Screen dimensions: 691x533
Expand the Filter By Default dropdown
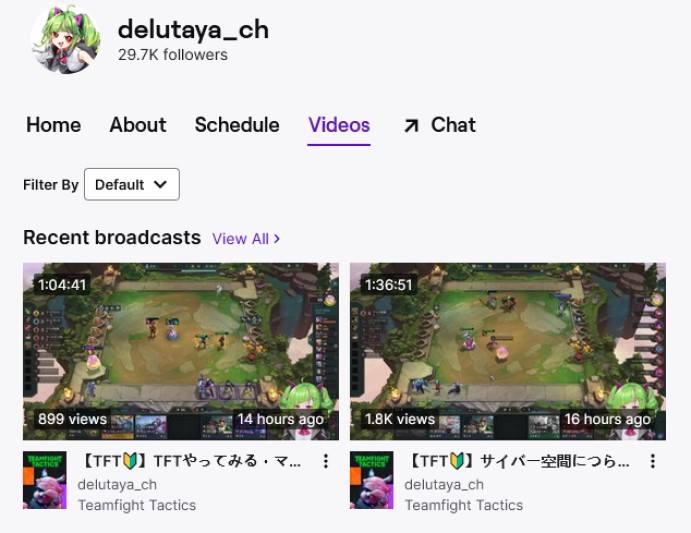pyautogui.click(x=132, y=184)
